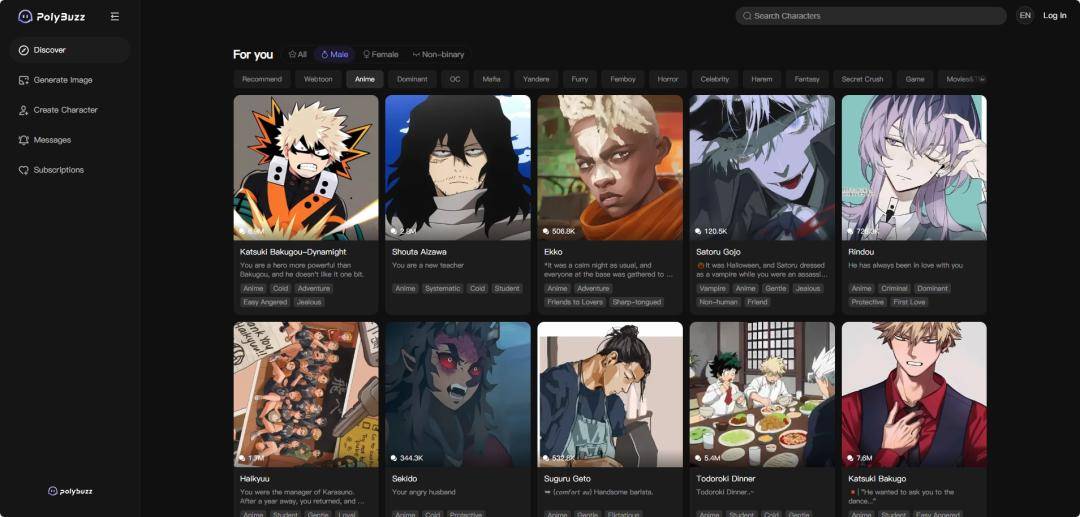Click the PolyBuzz logo at top left
Screen dimensions: 1080x517
(52, 16)
